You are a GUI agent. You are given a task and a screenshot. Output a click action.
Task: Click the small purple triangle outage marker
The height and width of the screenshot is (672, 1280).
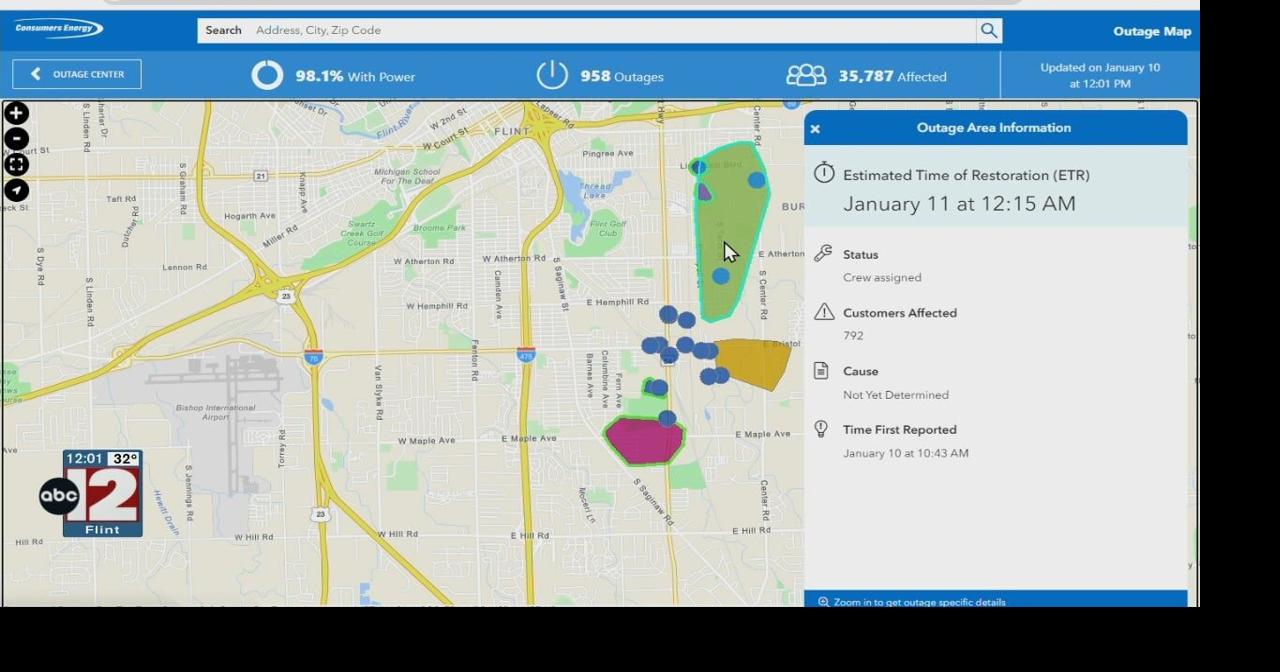pos(704,191)
